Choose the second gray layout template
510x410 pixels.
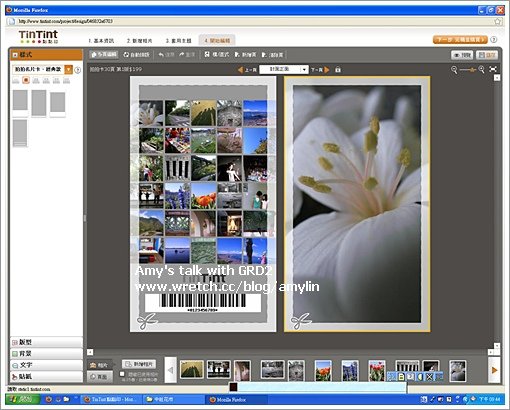pos(39,103)
